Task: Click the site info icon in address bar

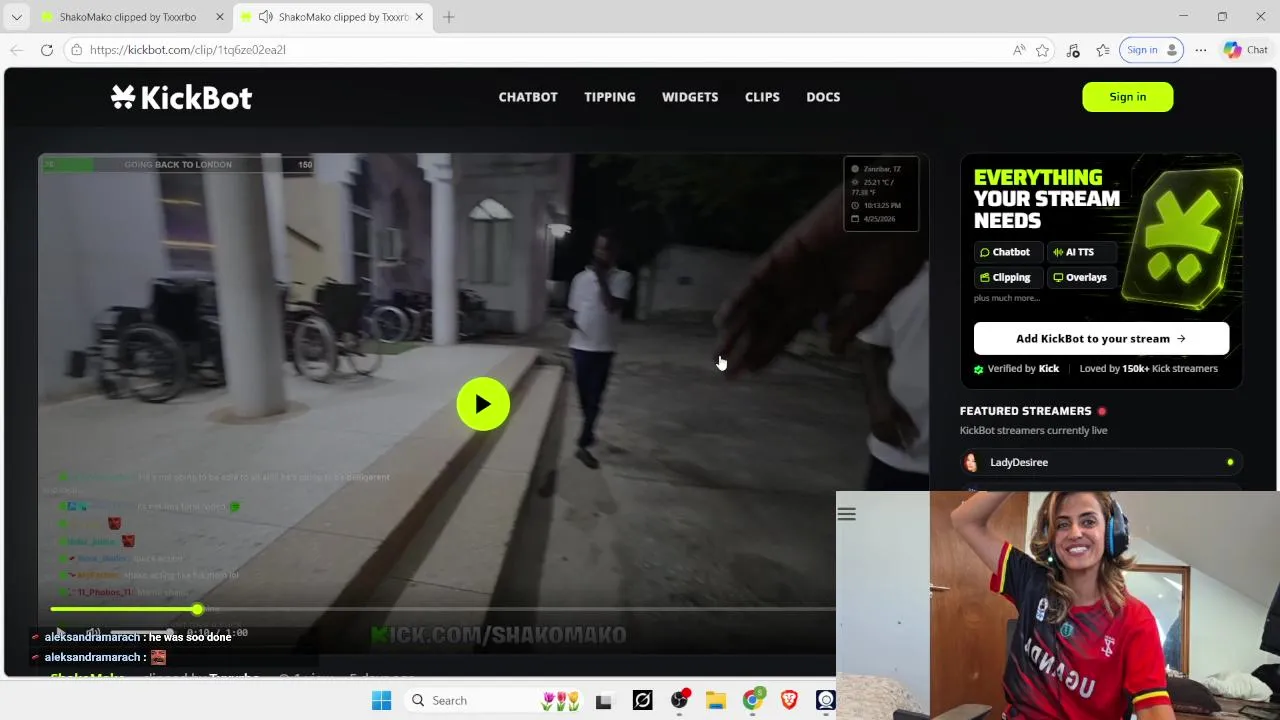Action: (x=76, y=50)
